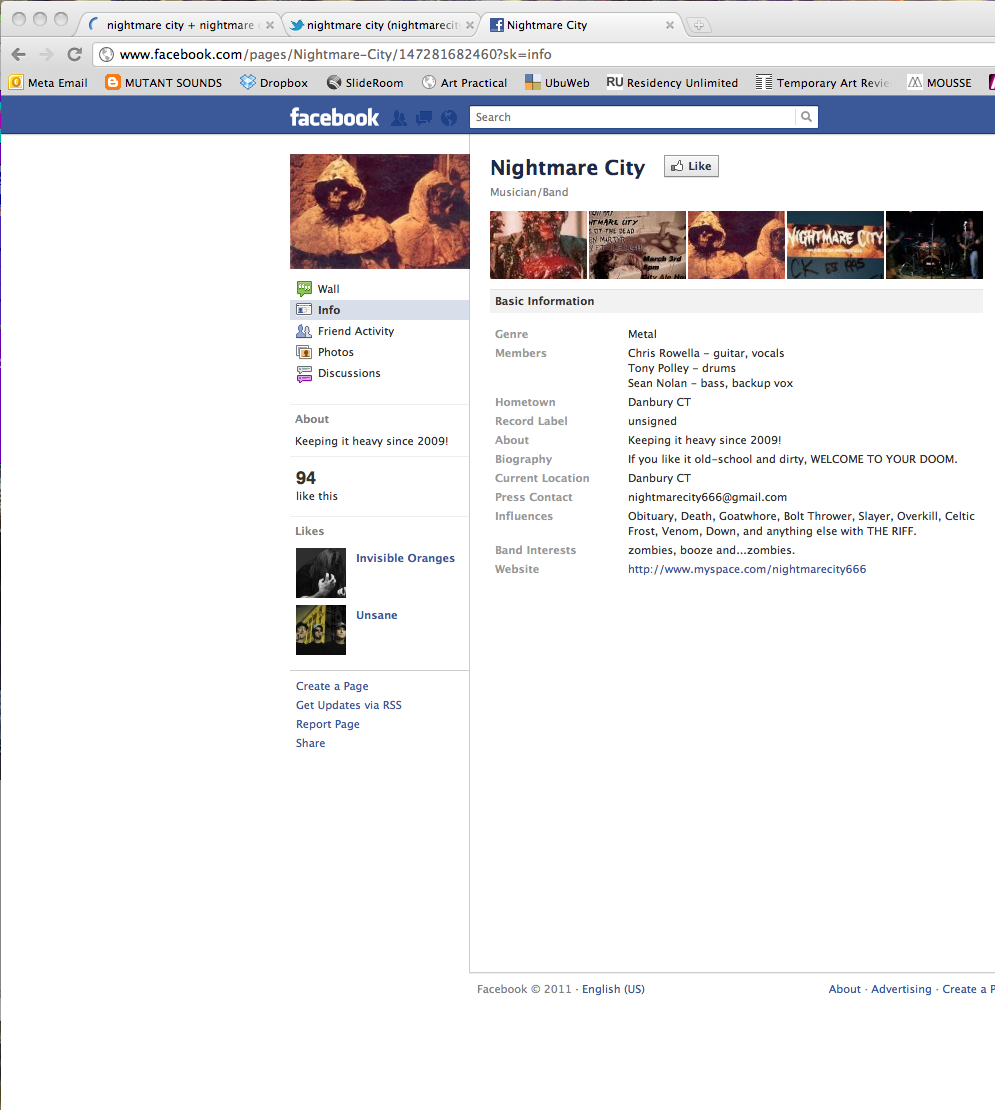Click the nightmarecity666@gmail.com press contact
Image resolution: width=995 pixels, height=1110 pixels.
(707, 497)
